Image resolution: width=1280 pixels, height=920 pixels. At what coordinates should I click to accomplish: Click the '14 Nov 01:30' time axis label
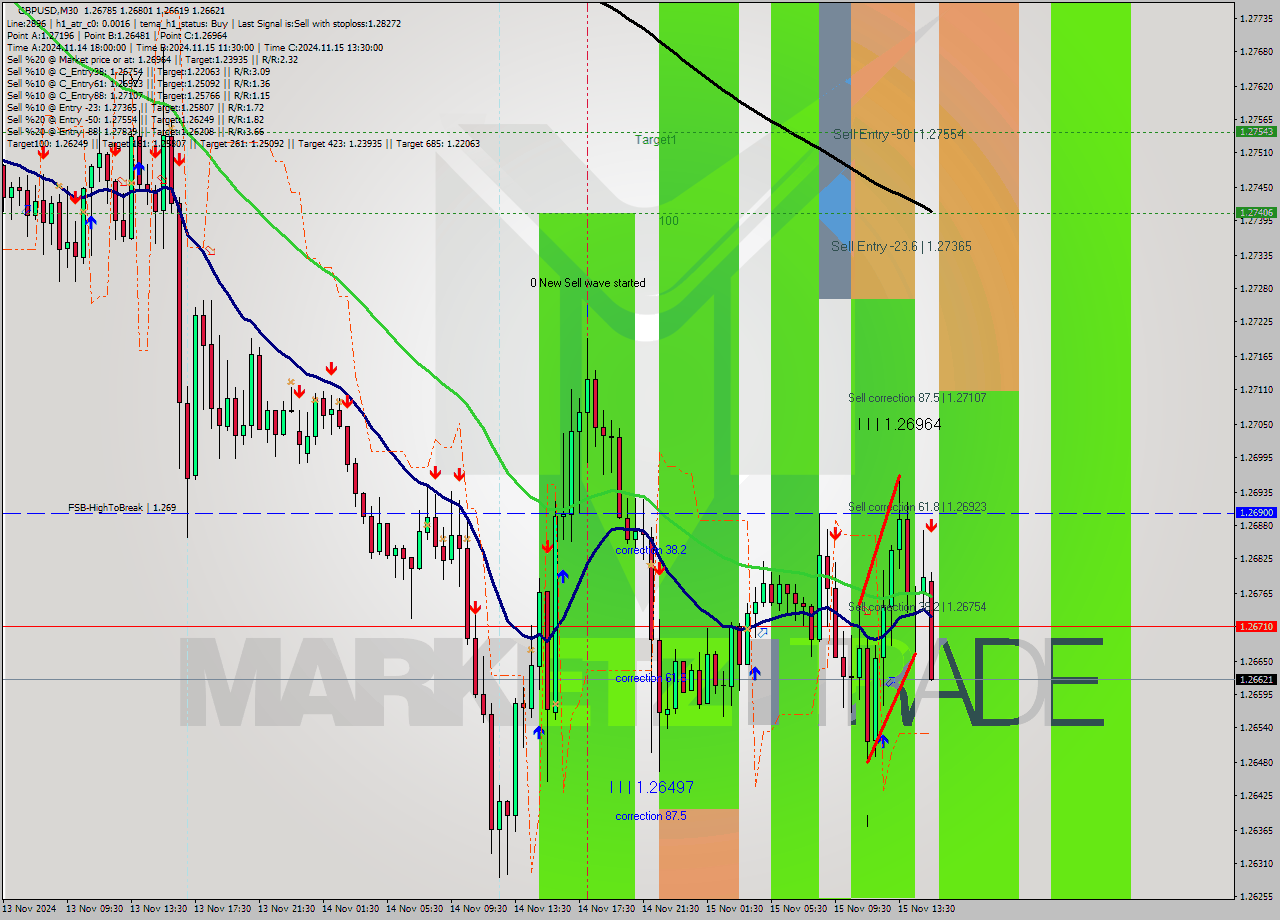coord(351,909)
